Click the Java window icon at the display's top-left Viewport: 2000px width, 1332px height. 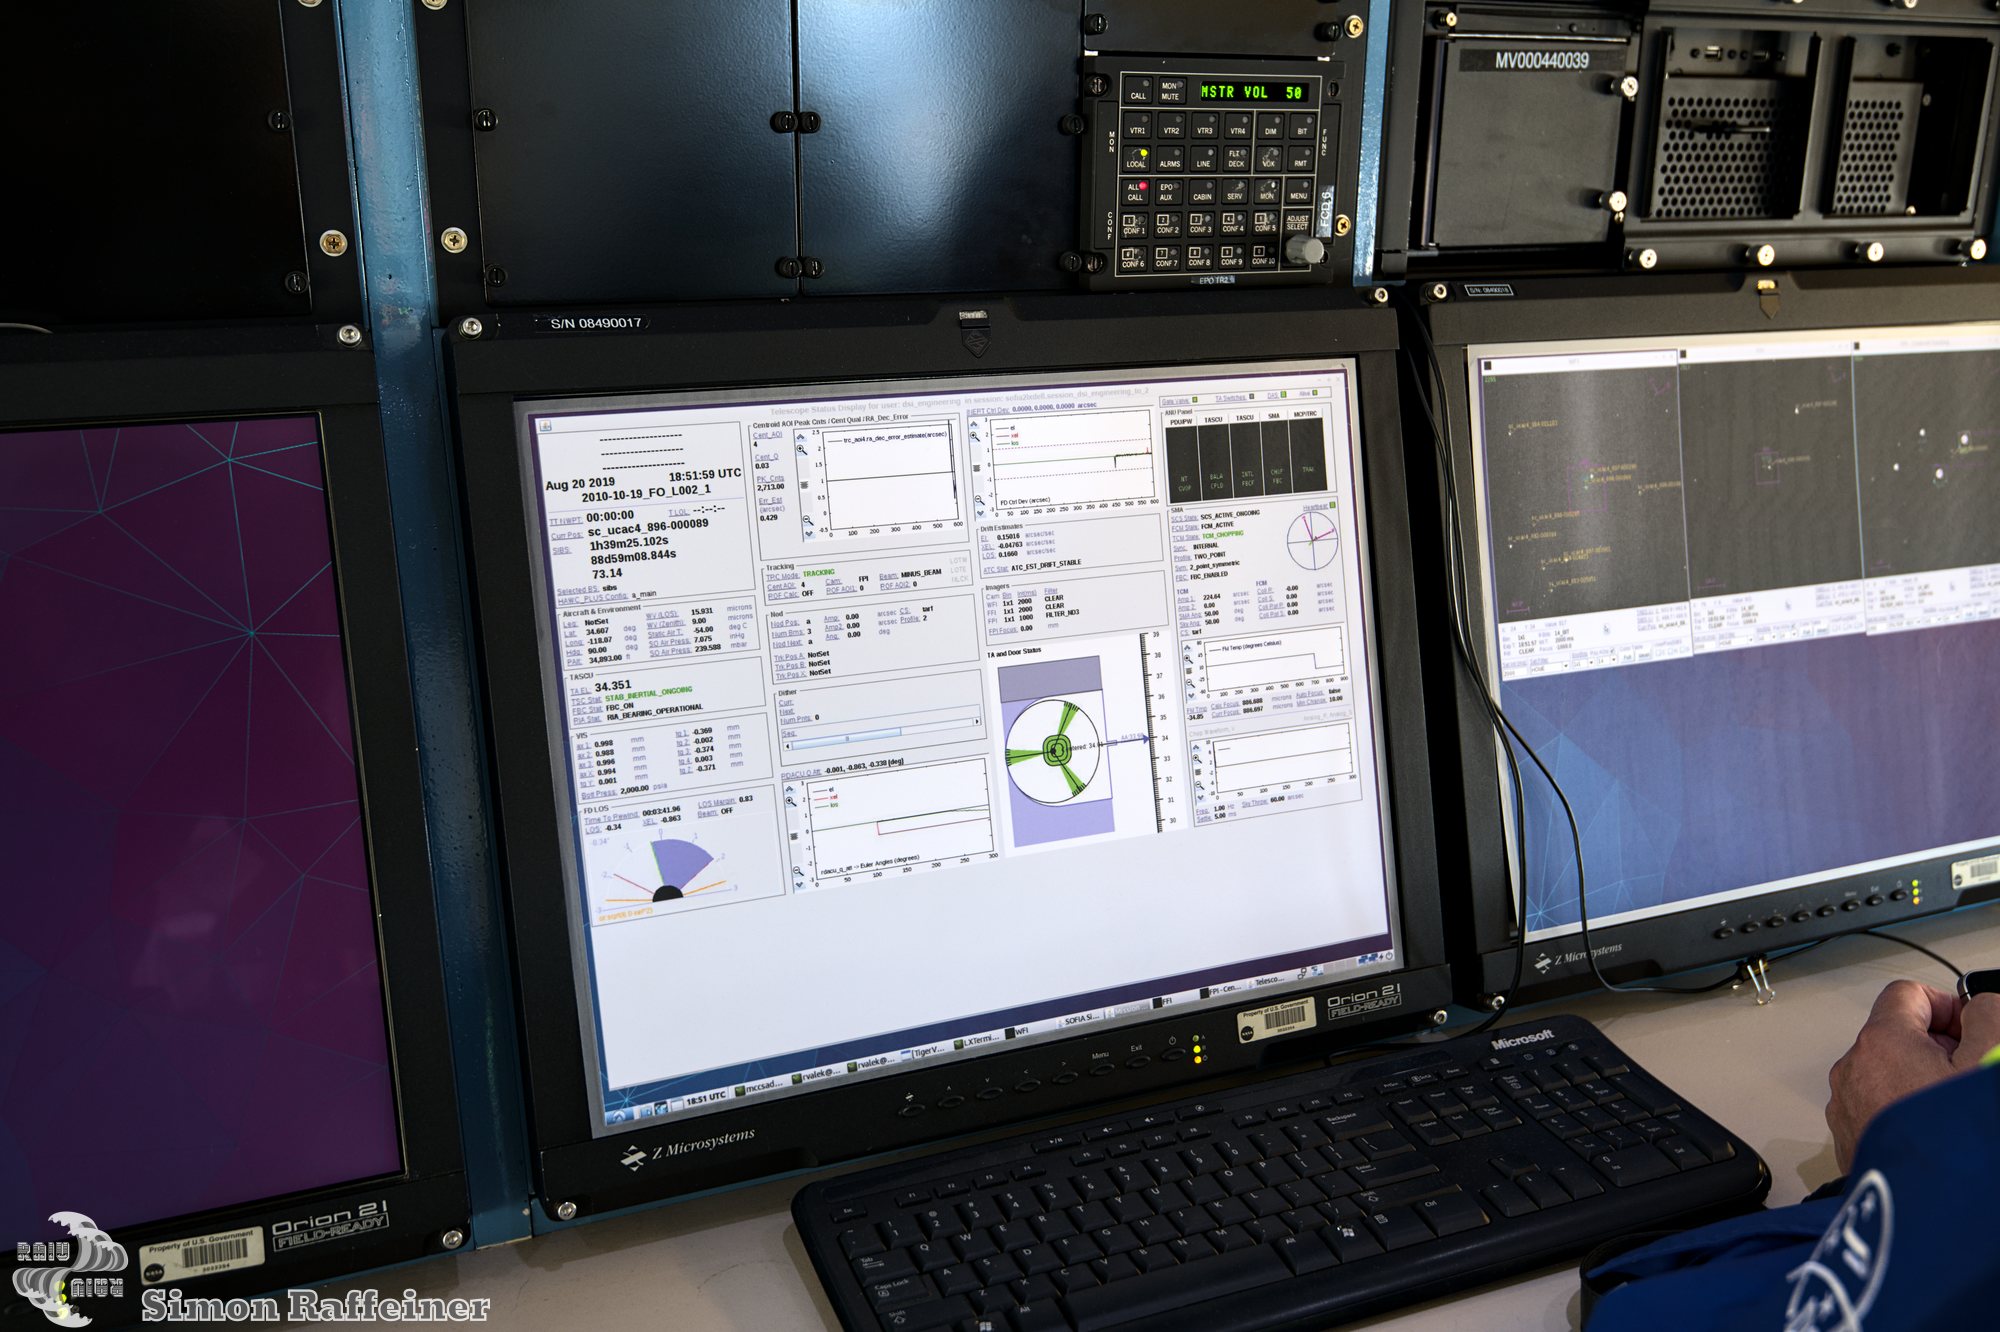[545, 426]
